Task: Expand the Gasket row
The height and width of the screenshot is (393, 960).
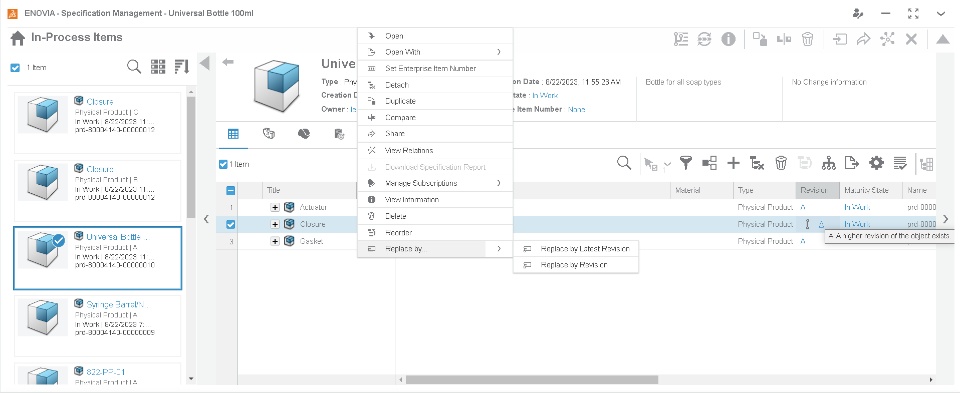Action: tap(275, 241)
